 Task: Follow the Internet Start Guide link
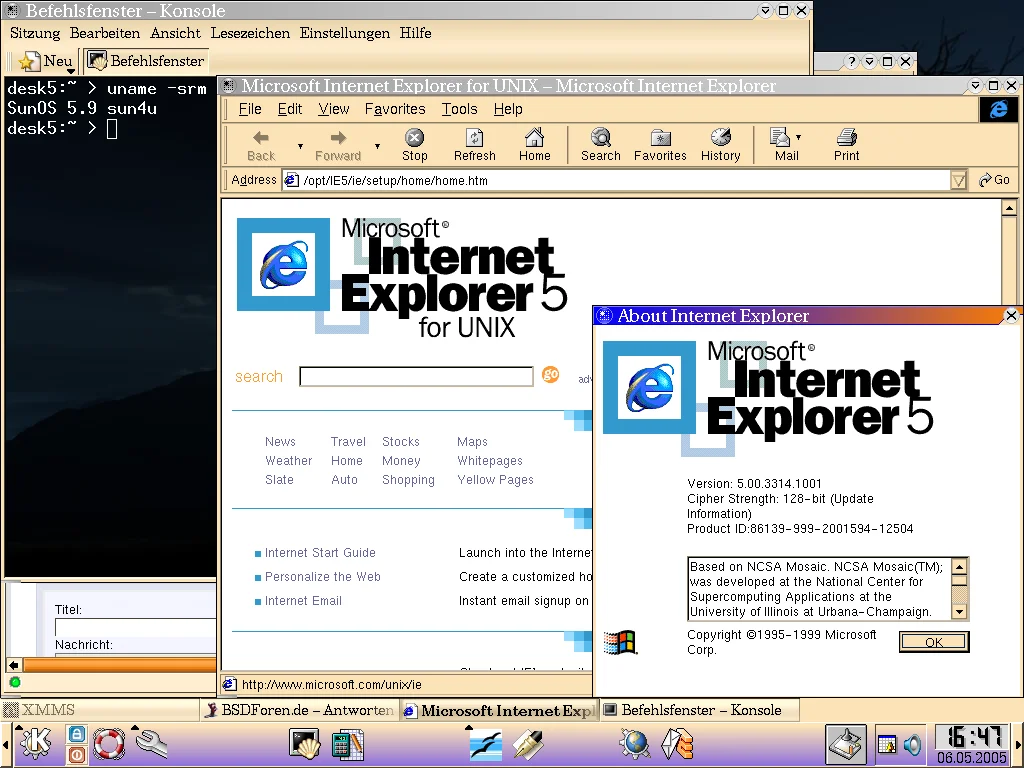(x=320, y=553)
